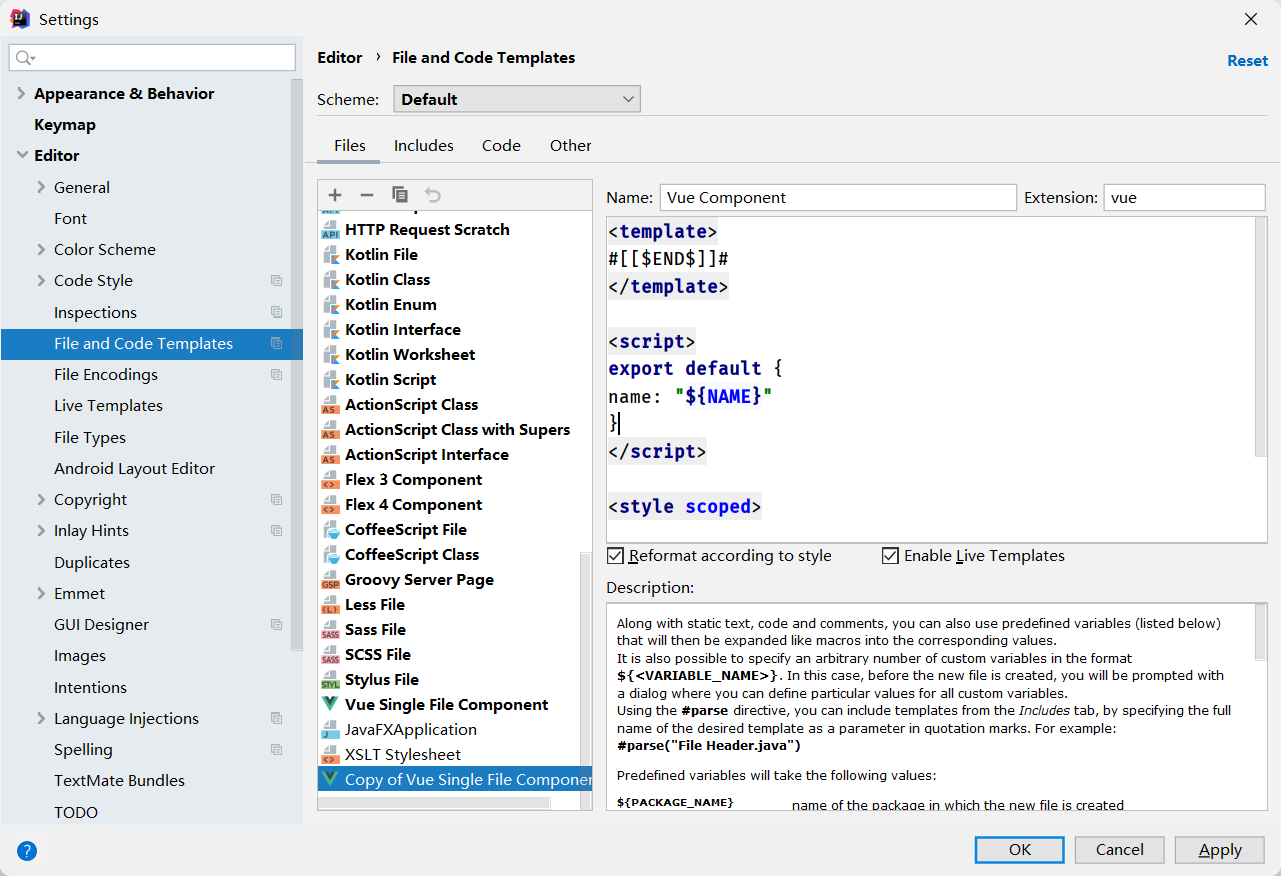Click the Description pane vertical scrollbar
1281x876 pixels.
point(1261,632)
